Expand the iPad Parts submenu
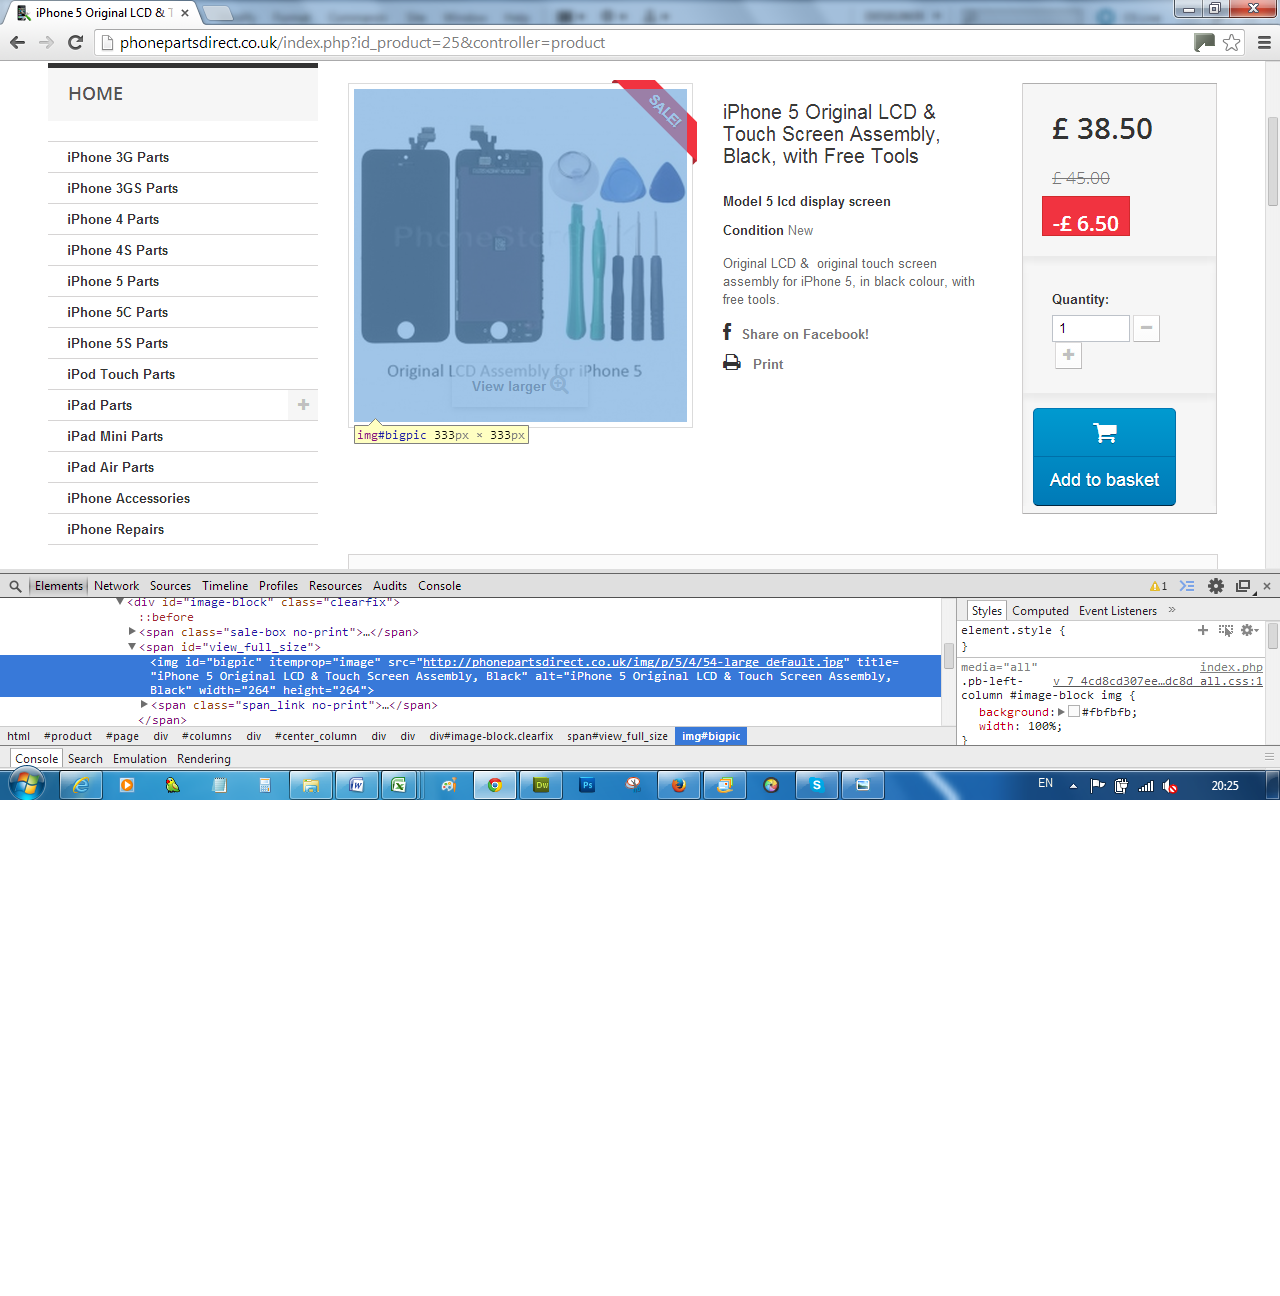This screenshot has width=1280, height=1296. 303,405
